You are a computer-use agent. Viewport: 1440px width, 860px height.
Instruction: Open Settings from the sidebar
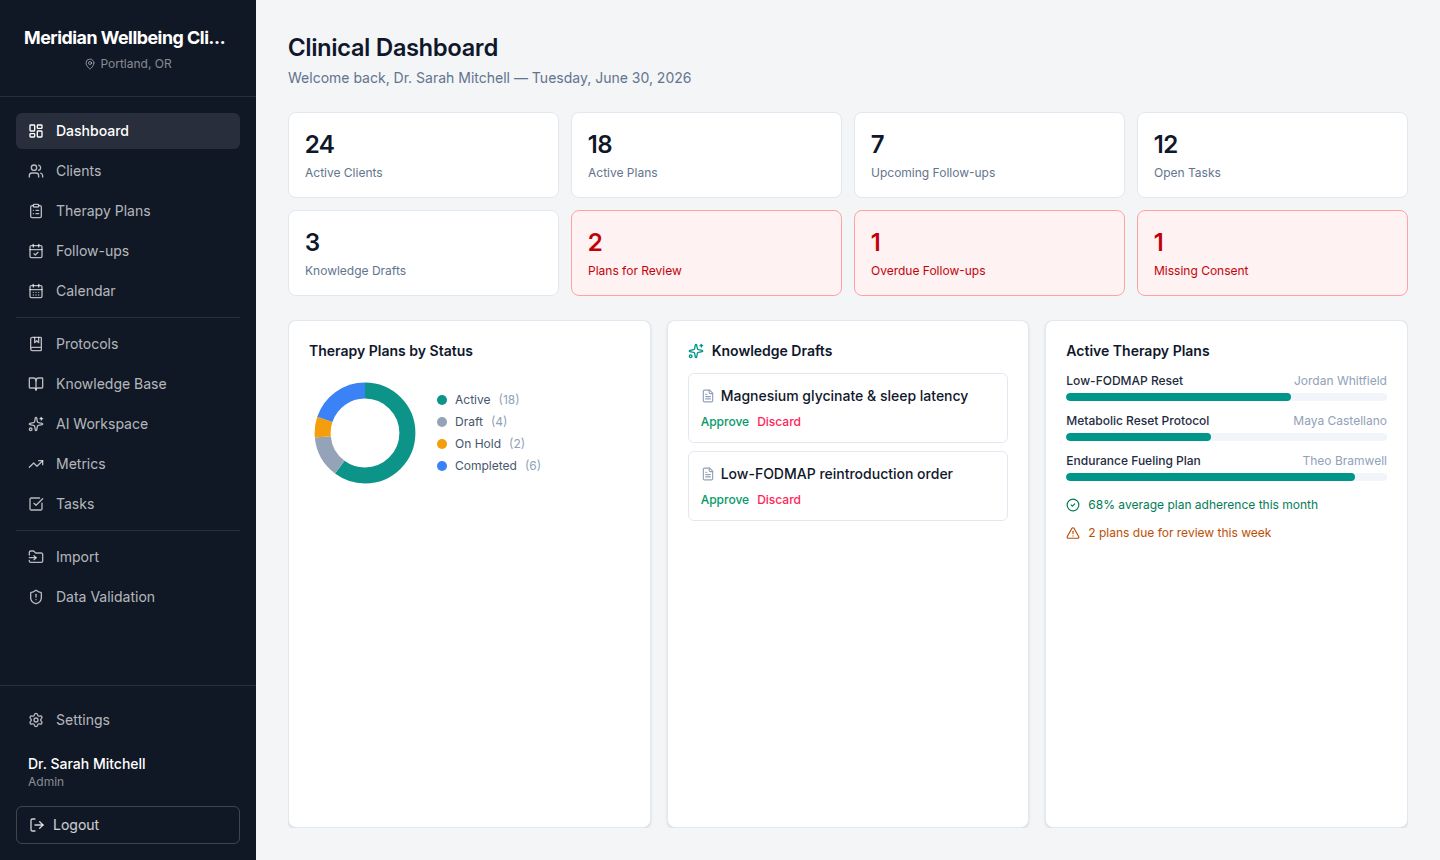(128, 720)
